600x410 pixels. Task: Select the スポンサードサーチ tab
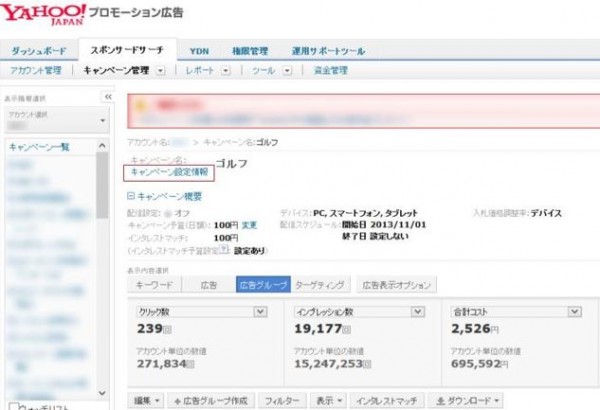(127, 50)
